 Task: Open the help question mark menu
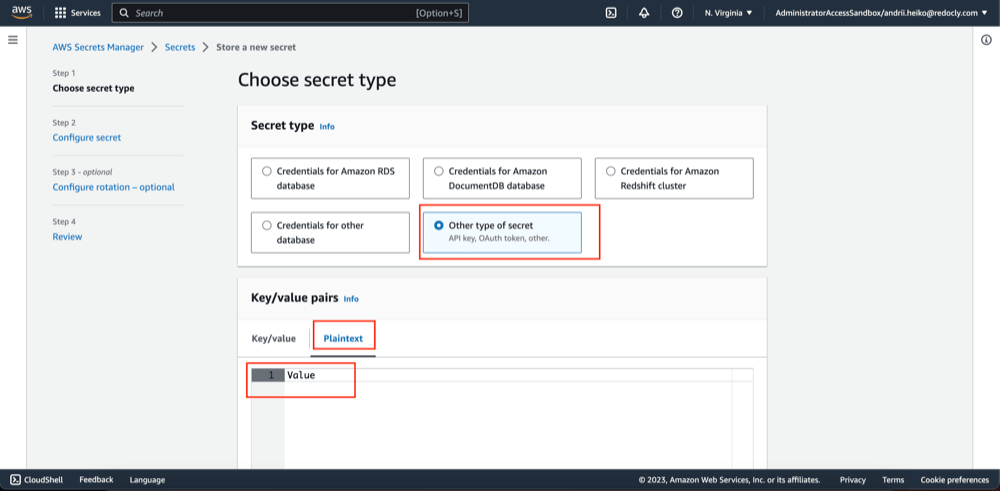(677, 13)
